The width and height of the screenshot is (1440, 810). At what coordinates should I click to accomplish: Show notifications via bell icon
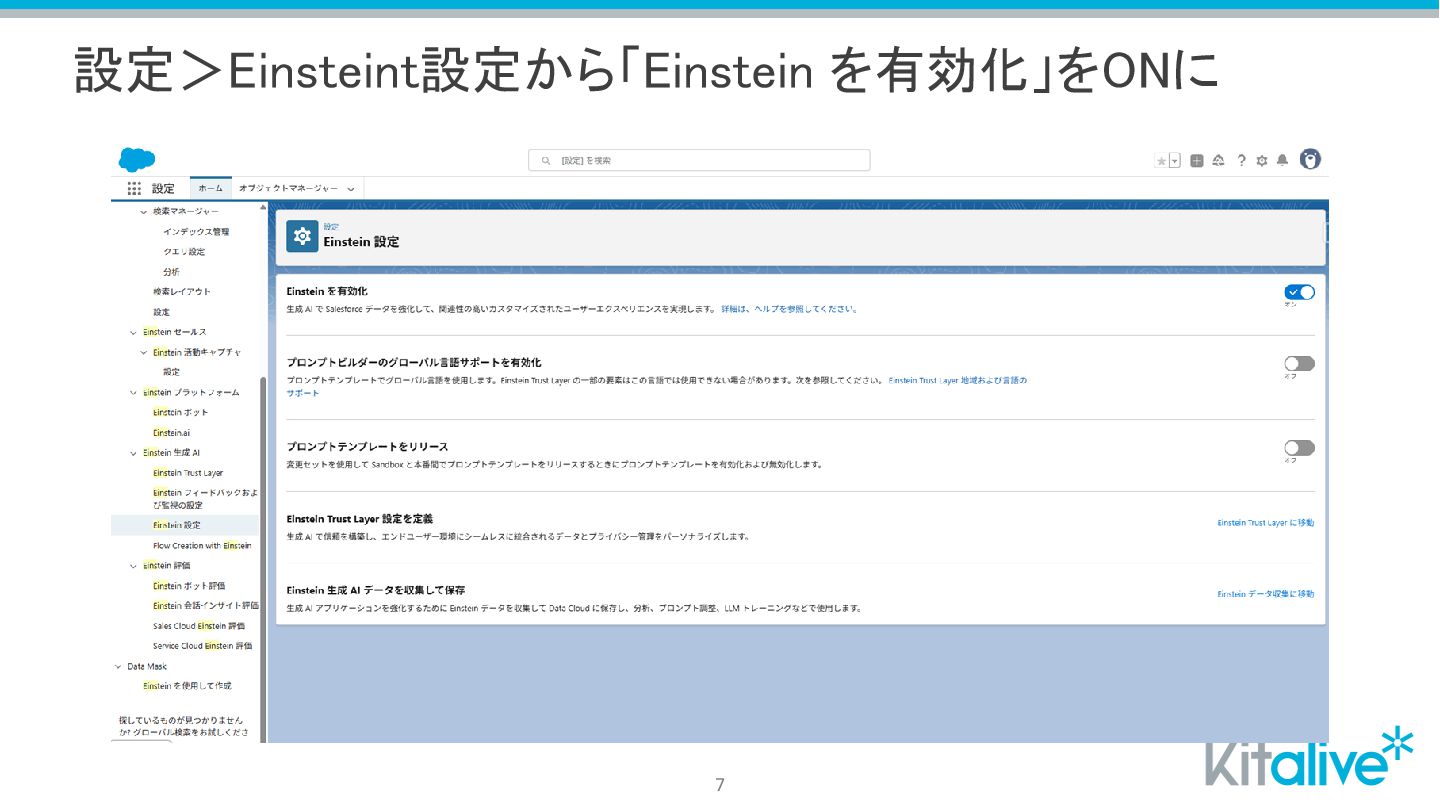click(1282, 160)
